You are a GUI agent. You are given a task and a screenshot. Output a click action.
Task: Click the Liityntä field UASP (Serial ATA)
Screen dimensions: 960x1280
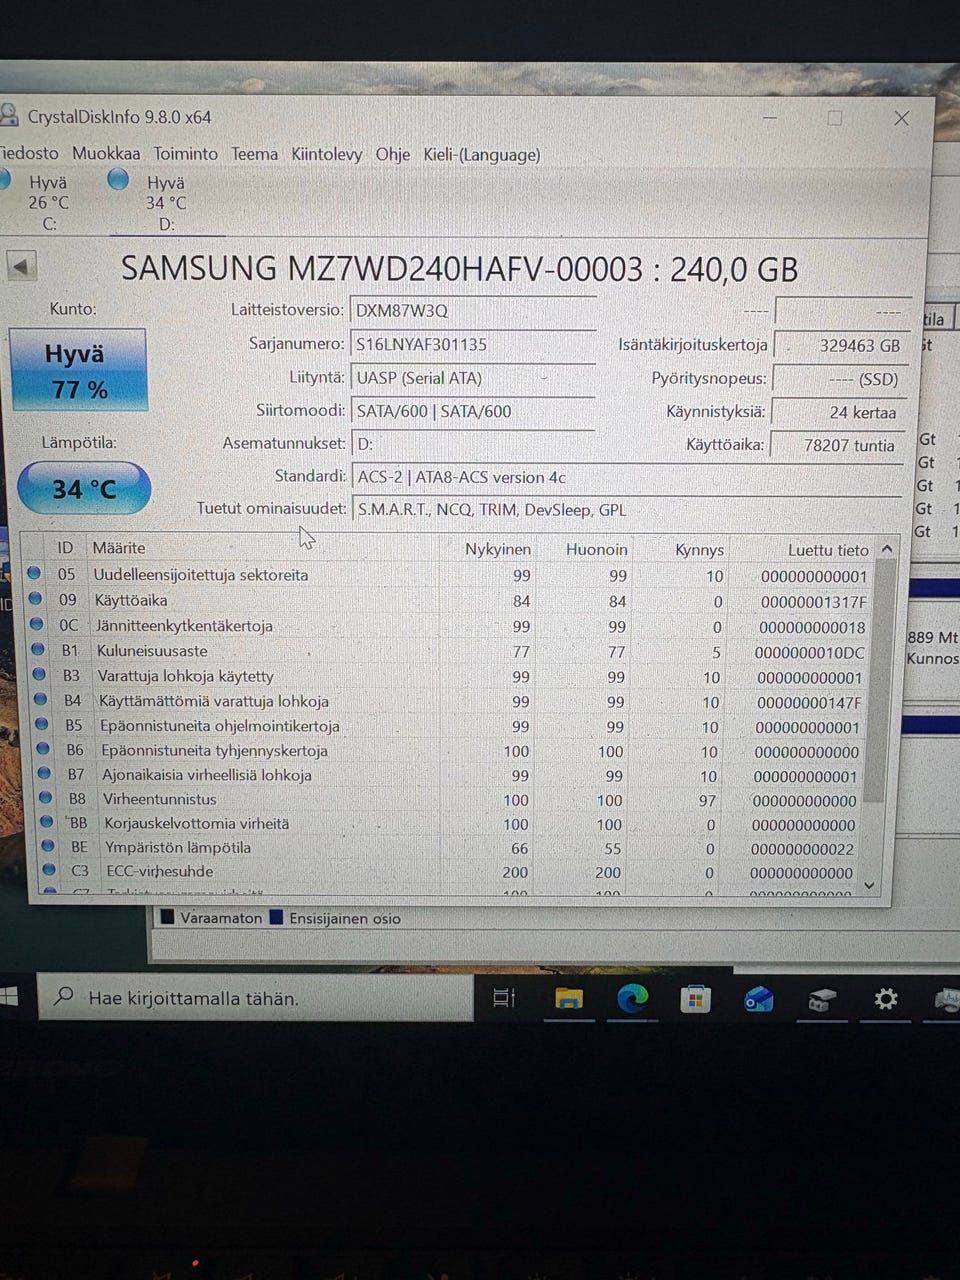click(474, 378)
